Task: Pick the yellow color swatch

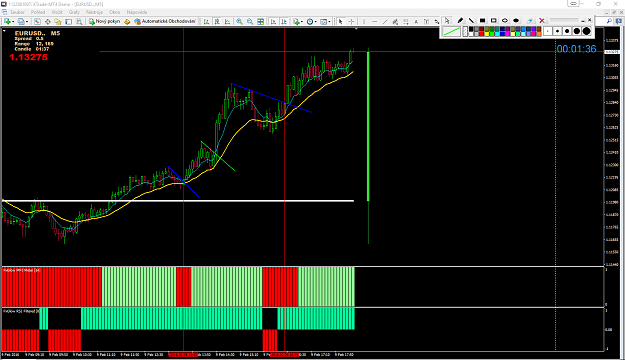Action: point(487,34)
